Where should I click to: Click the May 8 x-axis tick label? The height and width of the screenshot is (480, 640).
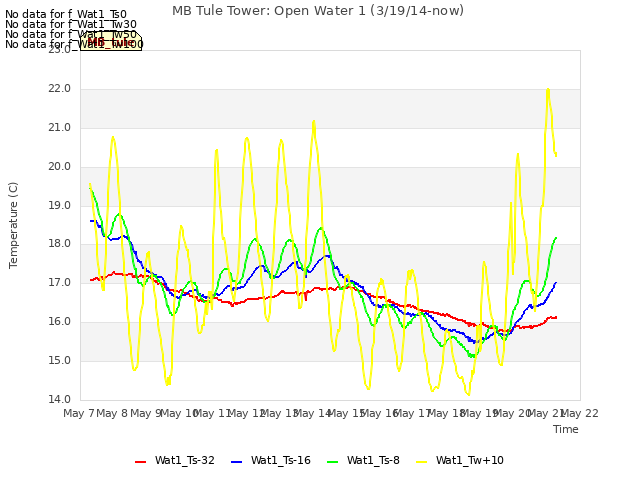112,414
